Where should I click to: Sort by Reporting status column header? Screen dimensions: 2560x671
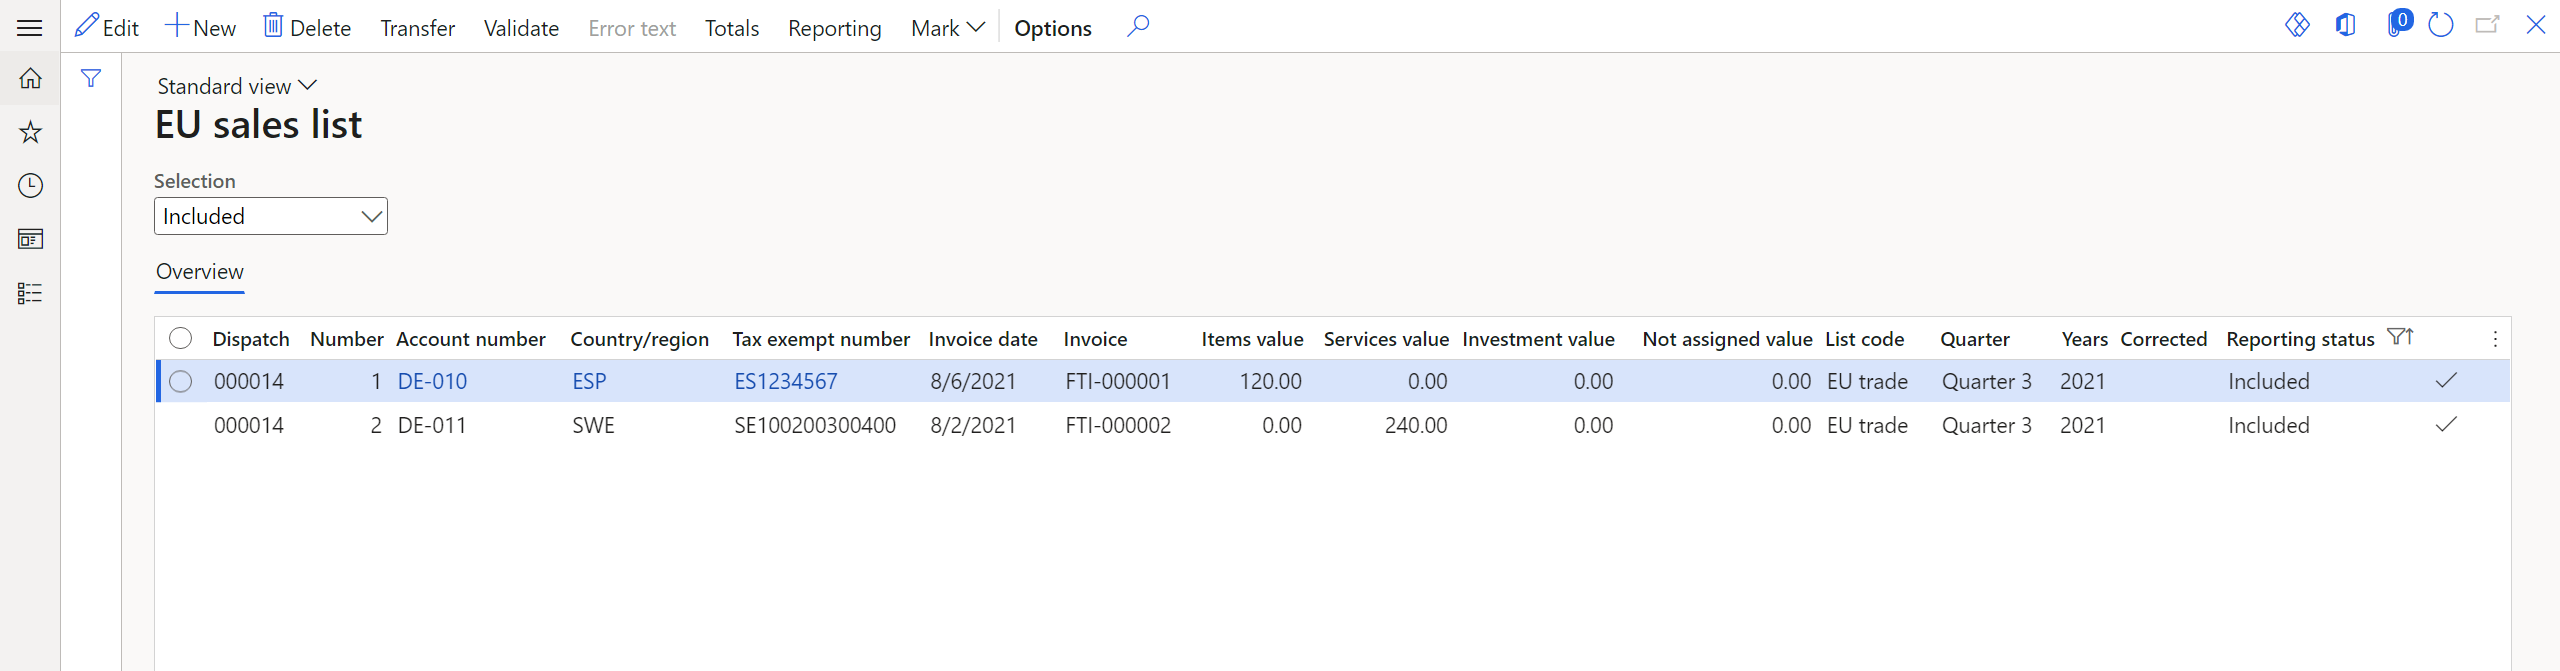tap(2300, 339)
